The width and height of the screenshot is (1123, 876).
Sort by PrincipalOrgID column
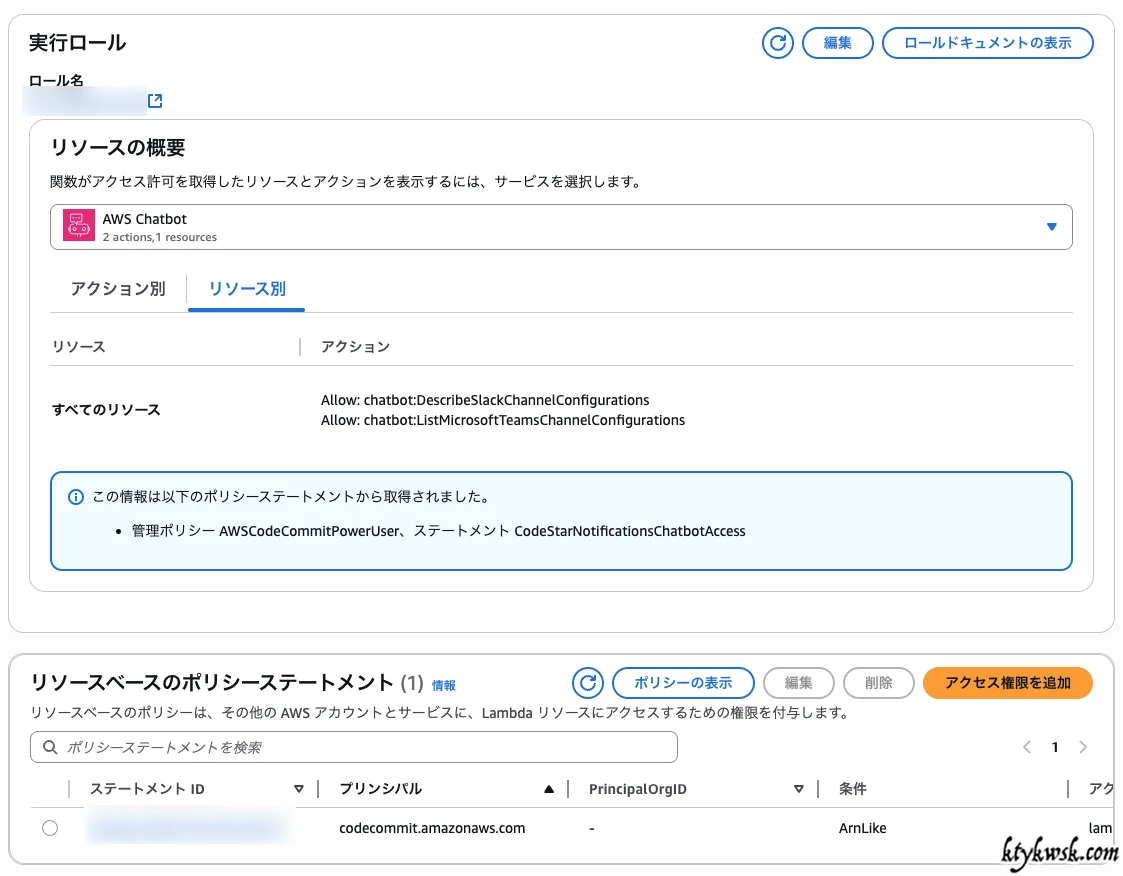click(799, 789)
